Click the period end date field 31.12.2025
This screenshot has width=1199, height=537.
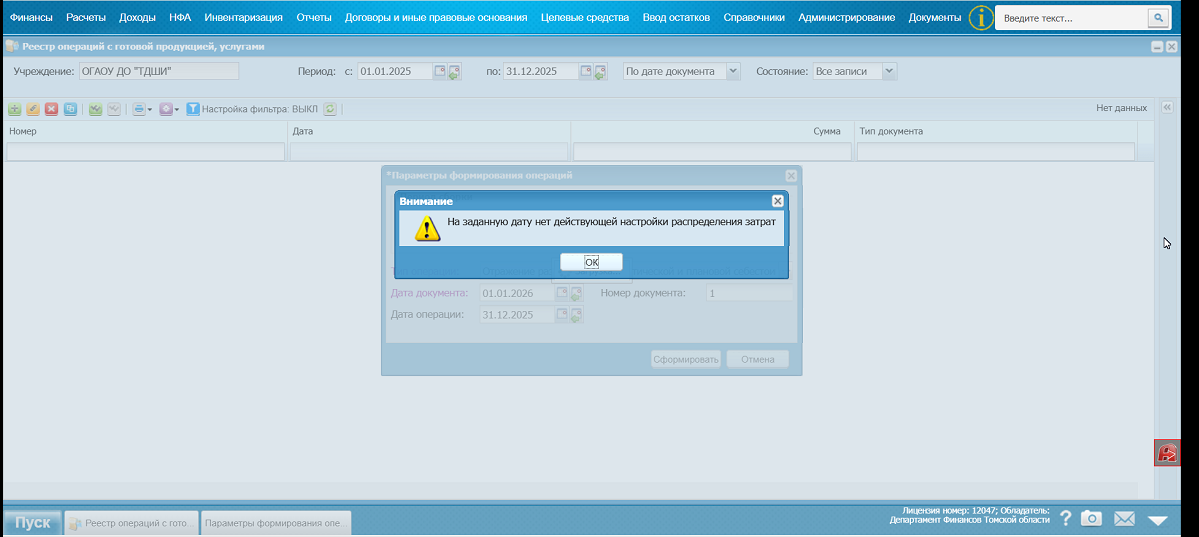[541, 71]
